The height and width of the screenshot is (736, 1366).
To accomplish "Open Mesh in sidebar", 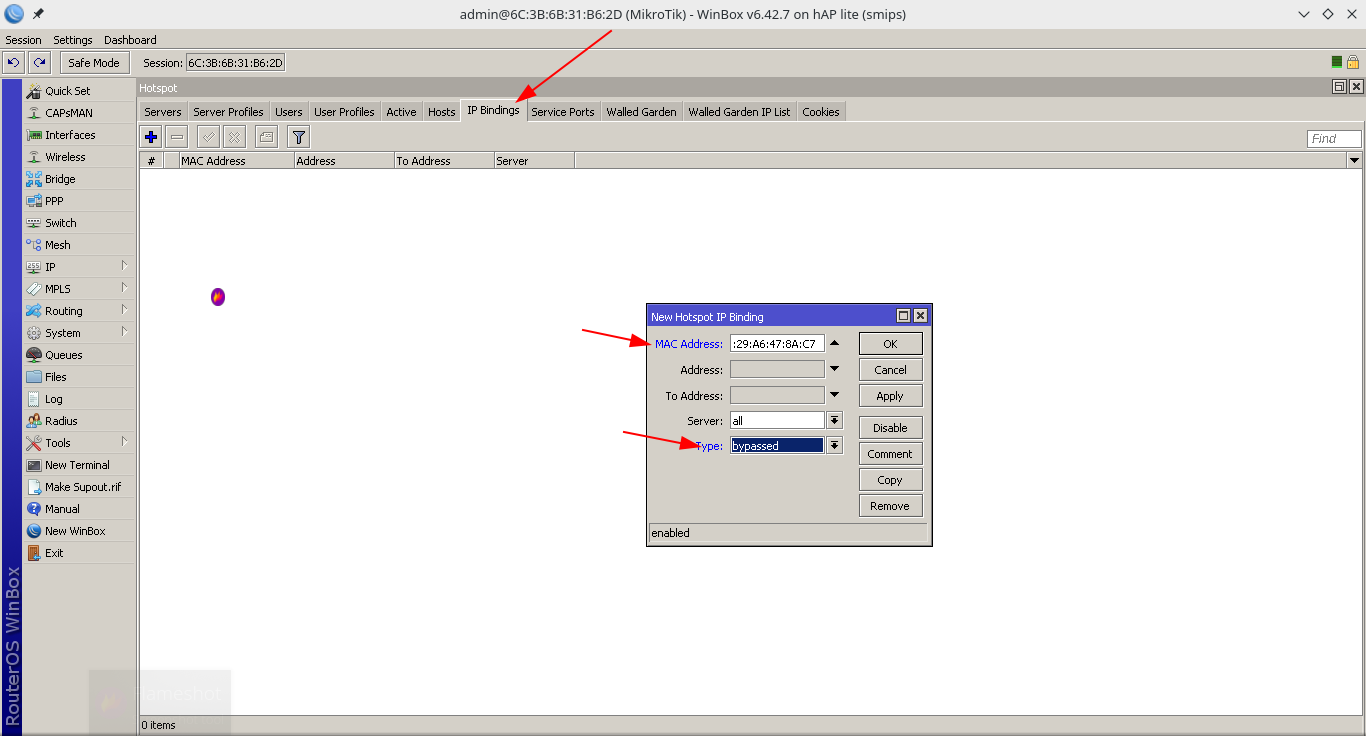I will [79, 245].
